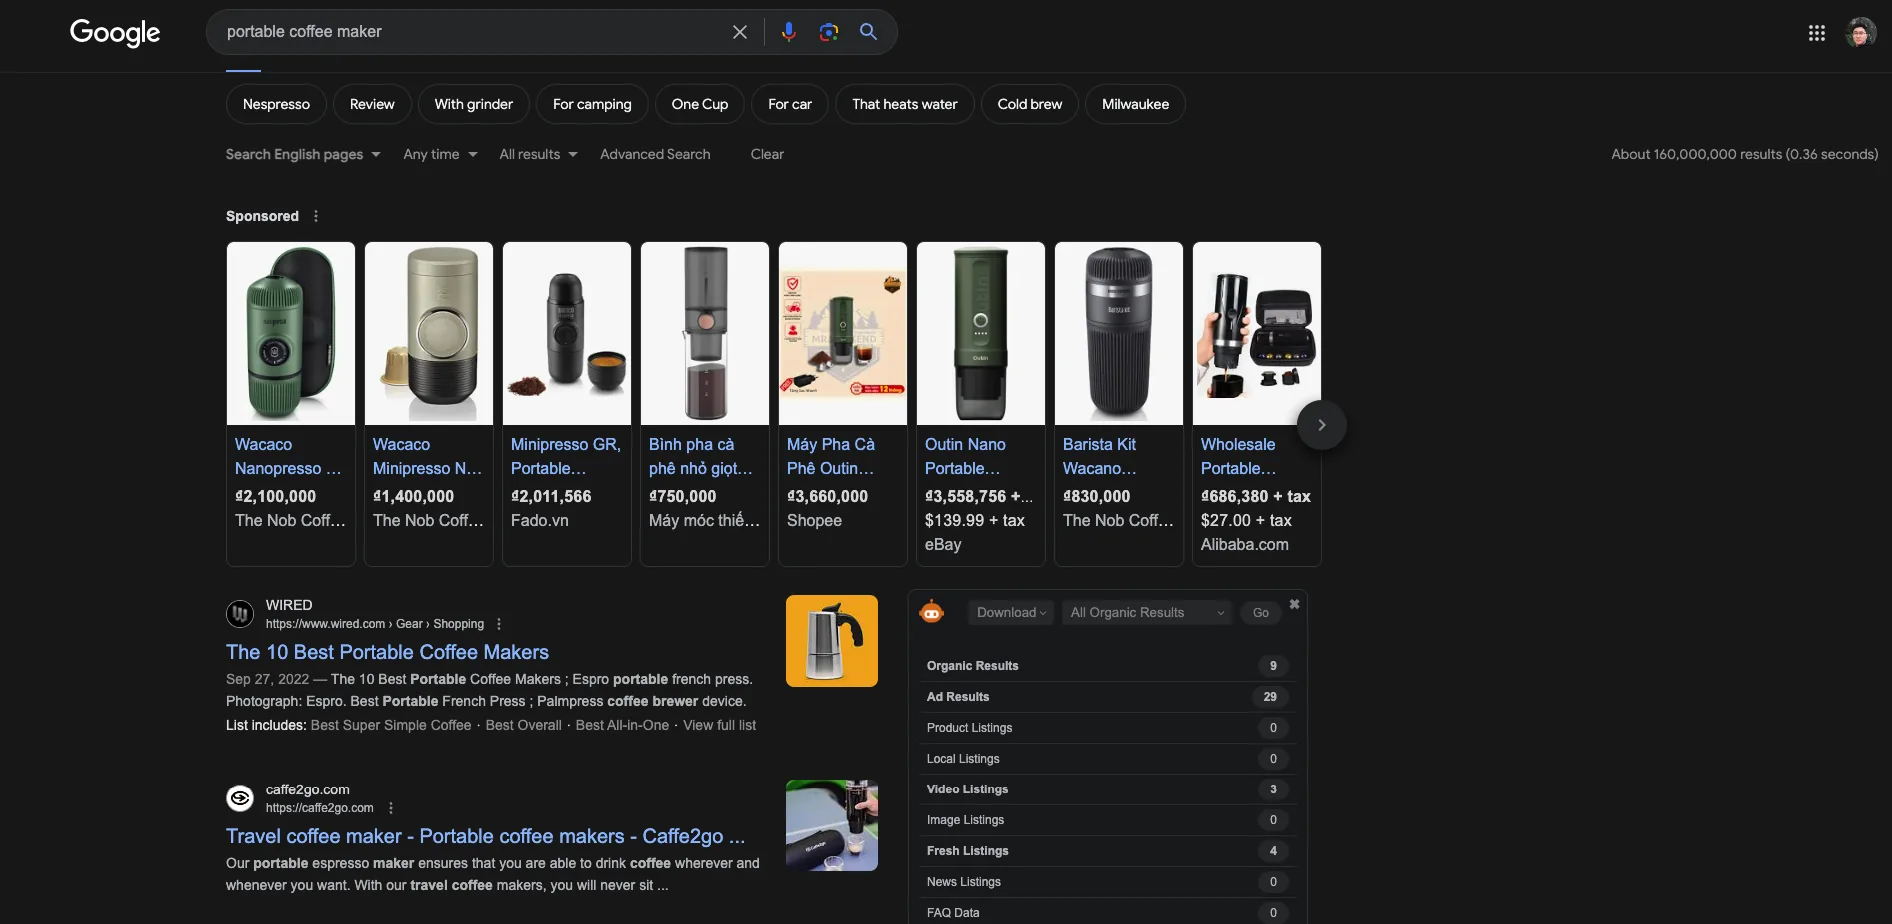Select the For camping filter chip

pyautogui.click(x=592, y=104)
